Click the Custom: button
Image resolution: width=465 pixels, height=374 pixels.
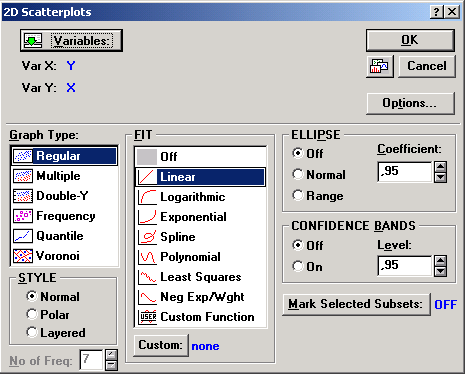click(x=161, y=345)
